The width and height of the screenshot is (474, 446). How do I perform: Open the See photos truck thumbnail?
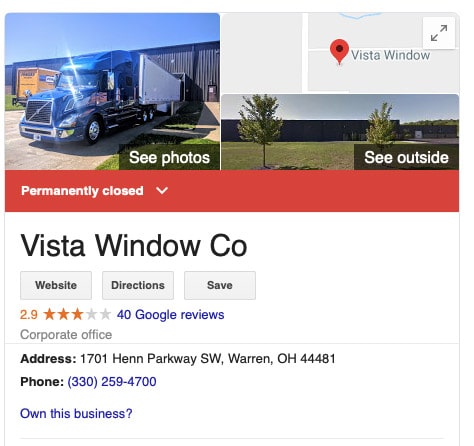(x=112, y=91)
